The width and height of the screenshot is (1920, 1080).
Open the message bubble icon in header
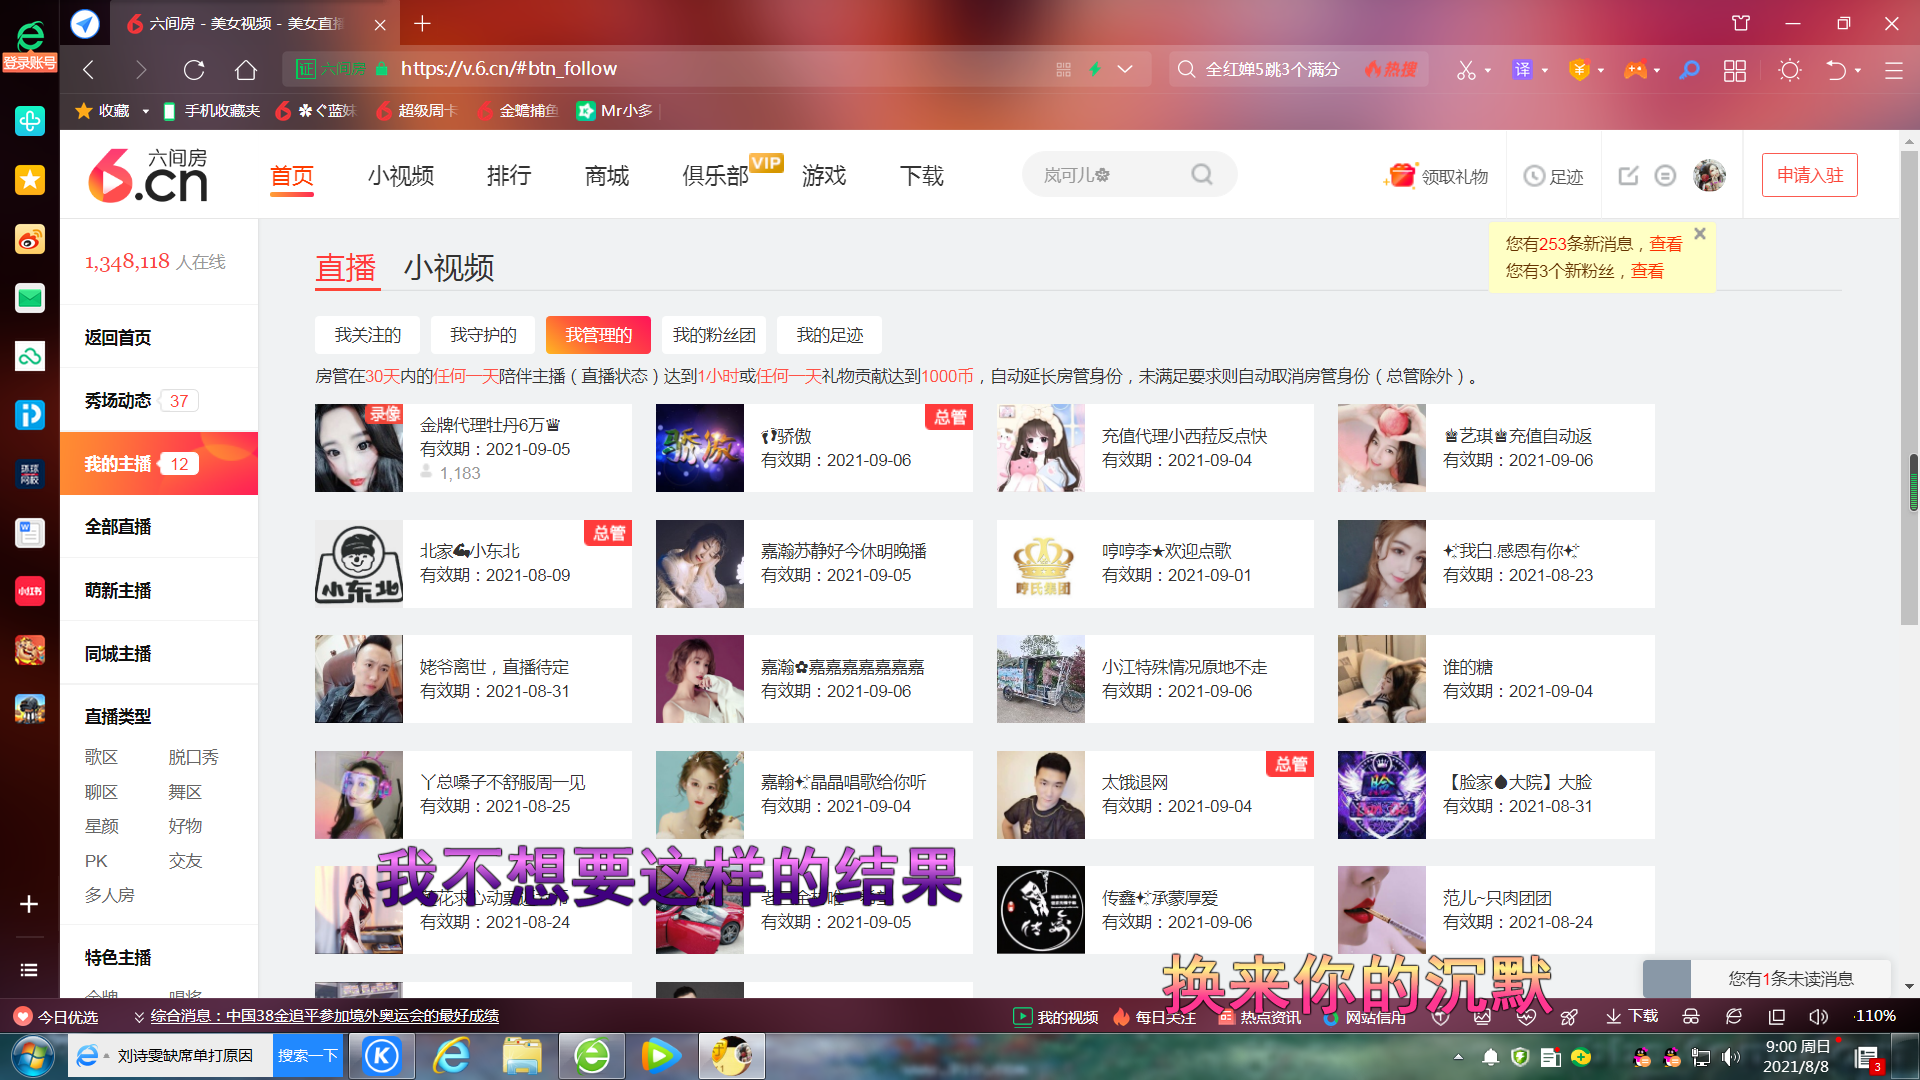[x=1665, y=176]
